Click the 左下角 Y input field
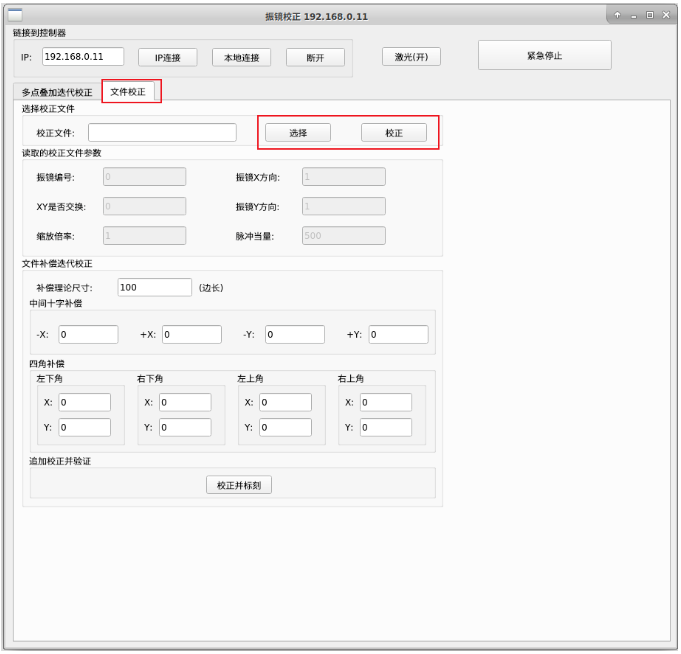The width and height of the screenshot is (681, 654). click(x=85, y=428)
